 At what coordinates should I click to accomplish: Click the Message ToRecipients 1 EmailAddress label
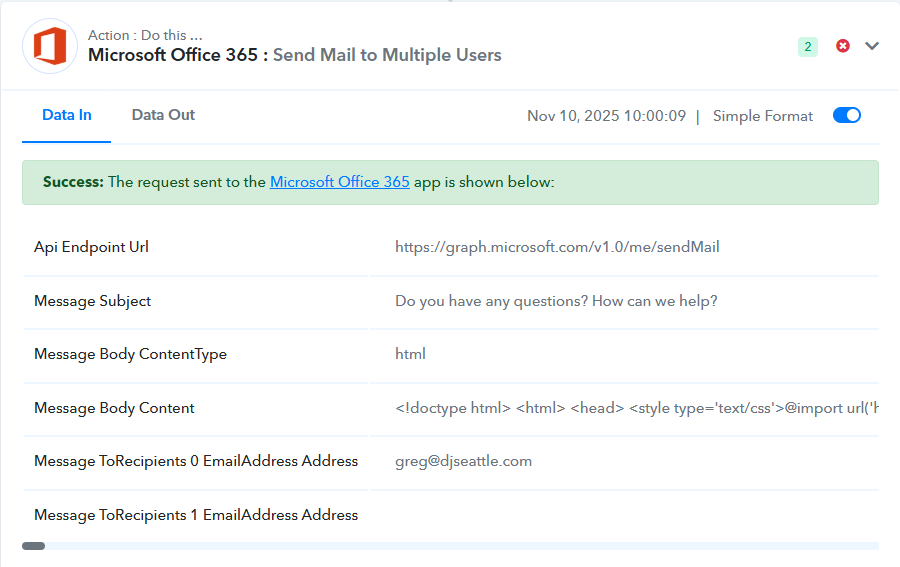(x=196, y=515)
